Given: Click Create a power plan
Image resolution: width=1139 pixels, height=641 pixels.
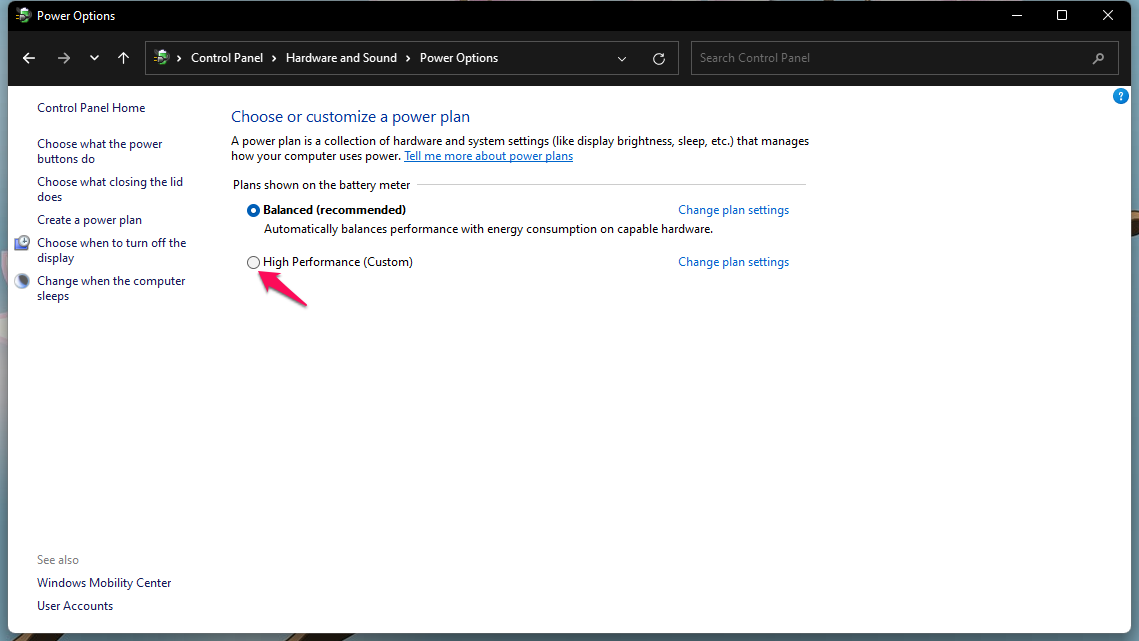Looking at the screenshot, I should pos(89,219).
